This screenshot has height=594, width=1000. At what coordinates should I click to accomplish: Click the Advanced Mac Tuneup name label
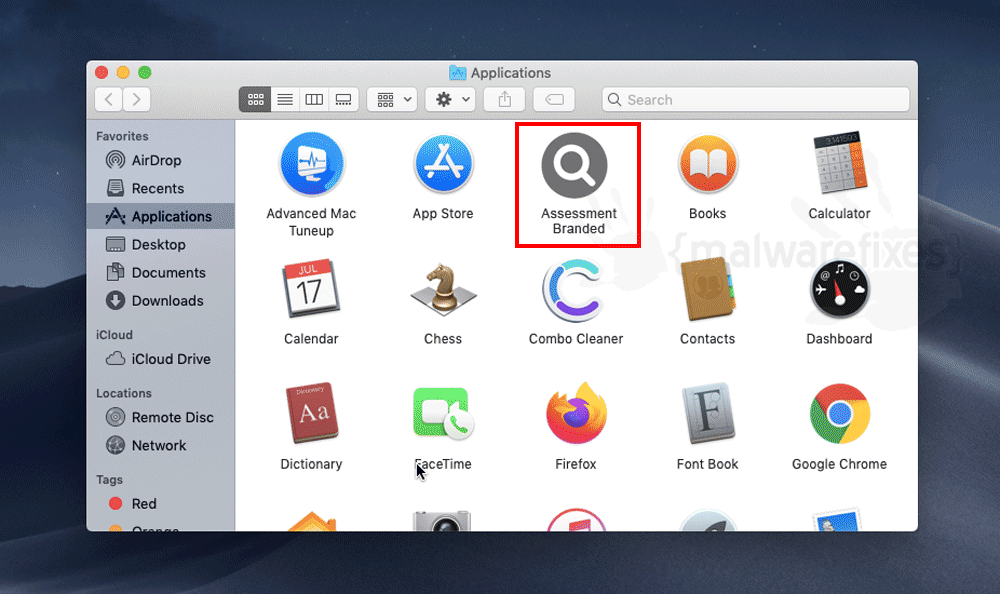(311, 222)
